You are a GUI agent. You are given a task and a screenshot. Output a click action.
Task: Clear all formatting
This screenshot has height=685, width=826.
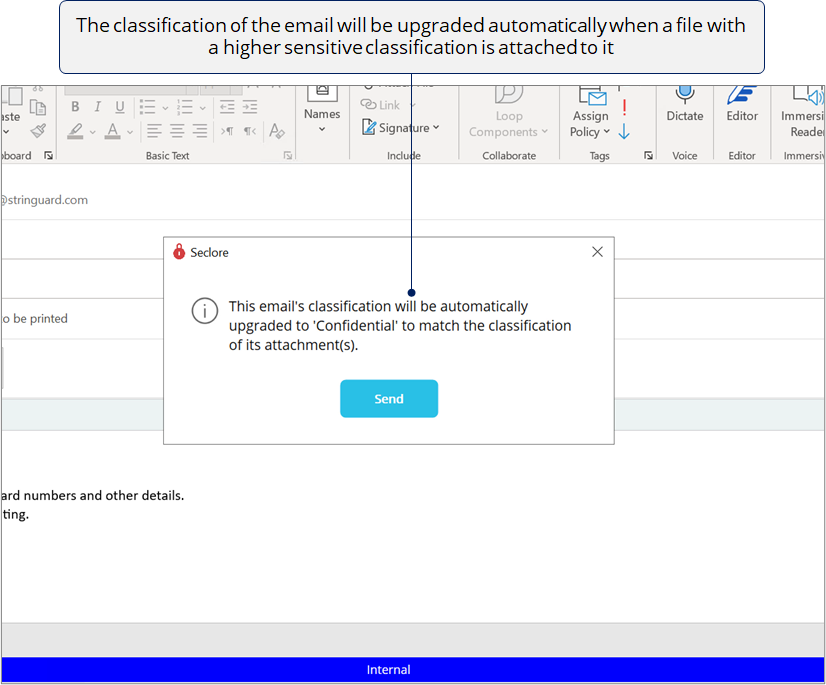tap(277, 131)
